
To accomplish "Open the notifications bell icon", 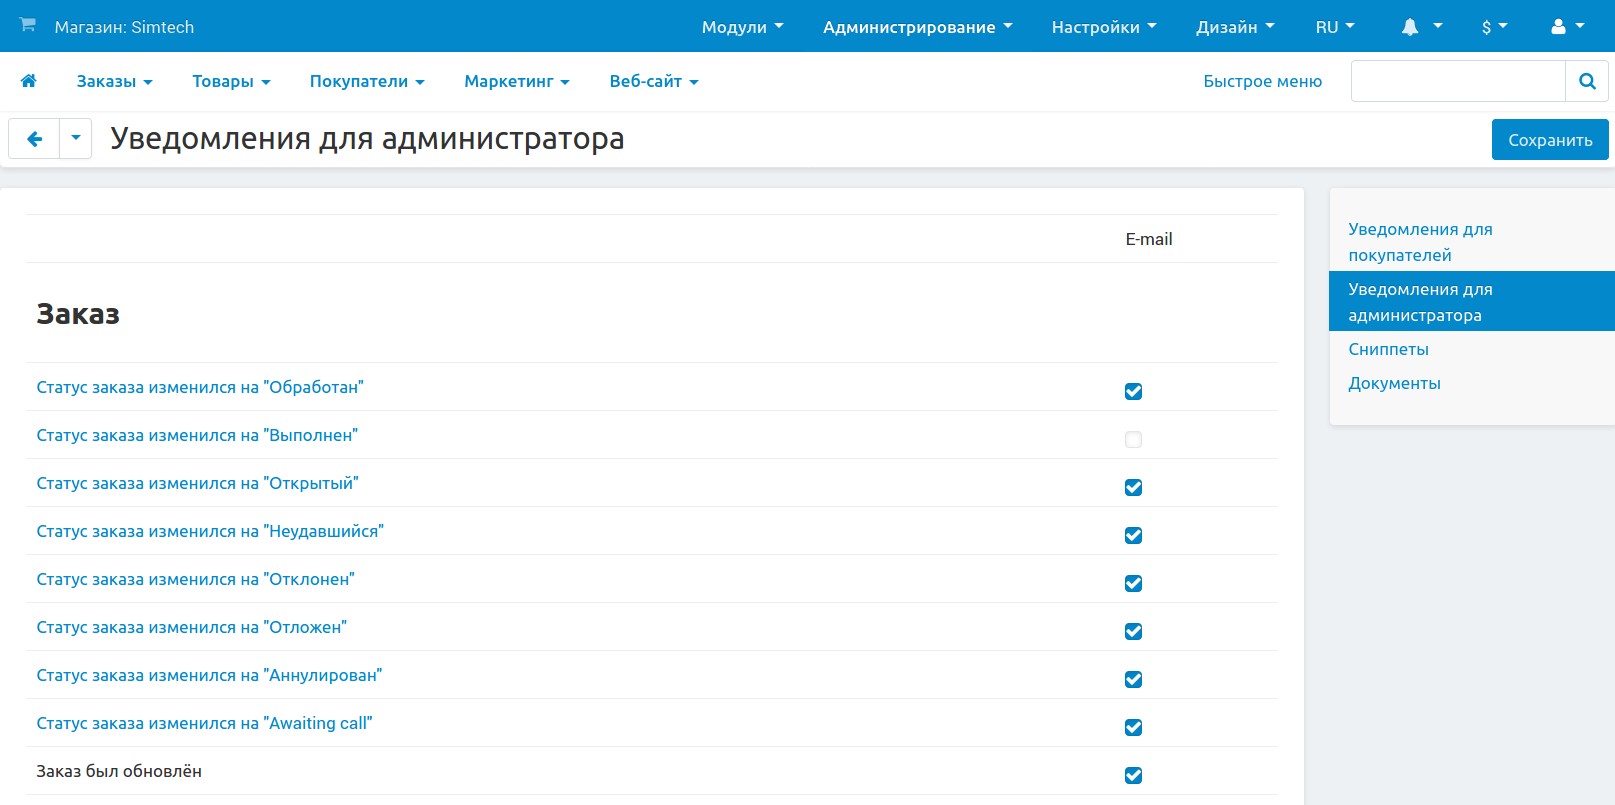I will 1410,27.
